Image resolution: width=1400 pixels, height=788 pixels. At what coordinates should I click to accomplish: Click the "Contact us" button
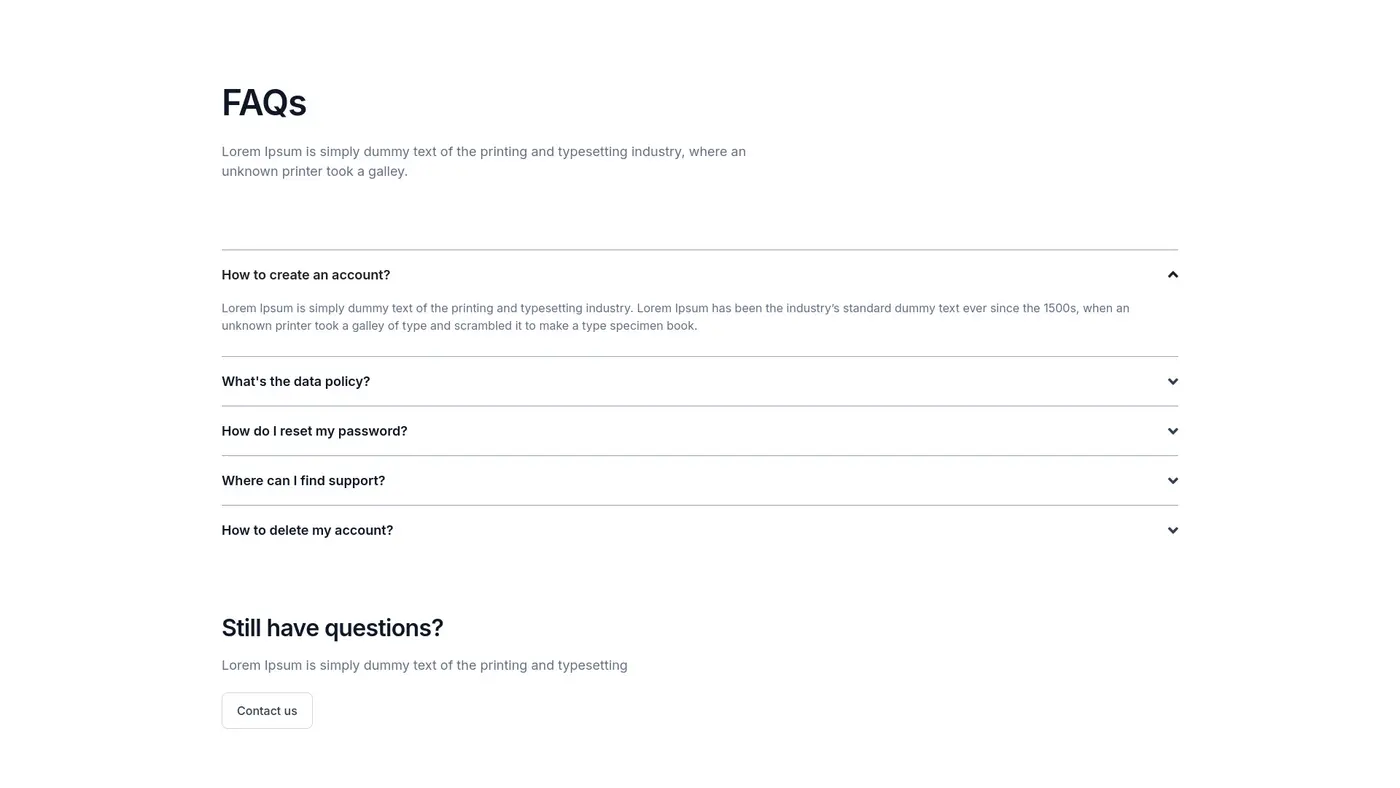tap(267, 711)
